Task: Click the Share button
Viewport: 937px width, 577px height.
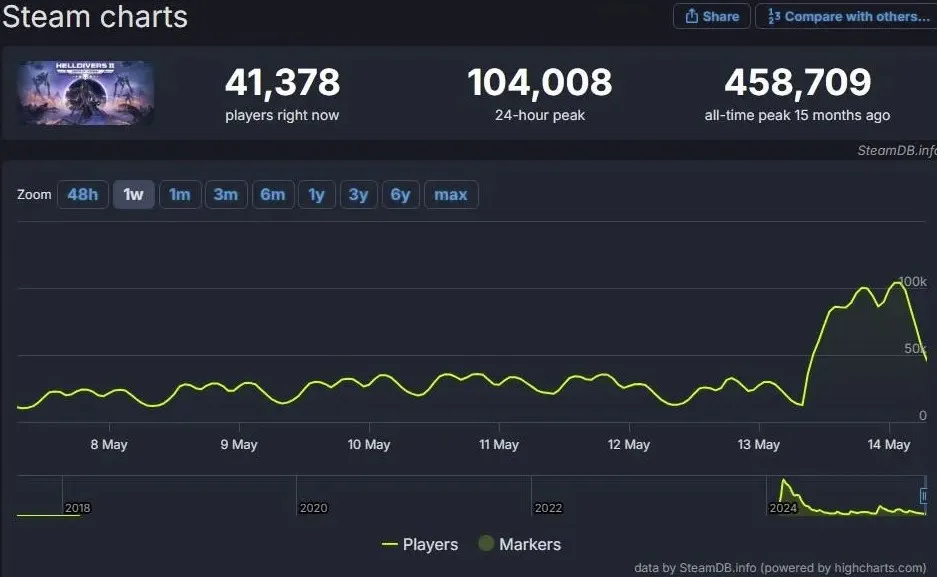Action: [x=711, y=16]
